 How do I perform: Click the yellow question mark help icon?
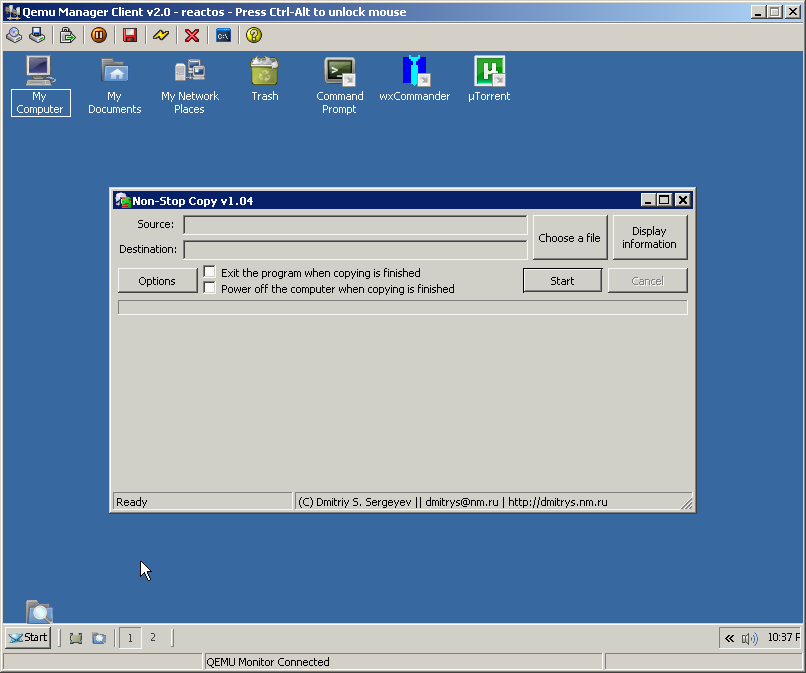pos(254,35)
